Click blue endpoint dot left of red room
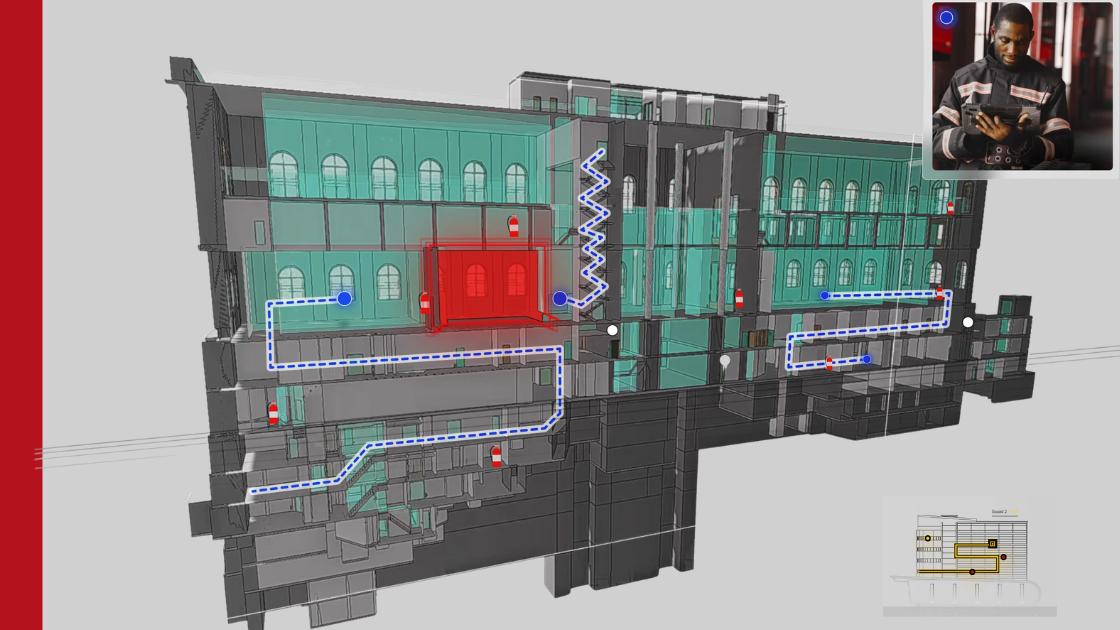The height and width of the screenshot is (630, 1120). [x=344, y=298]
